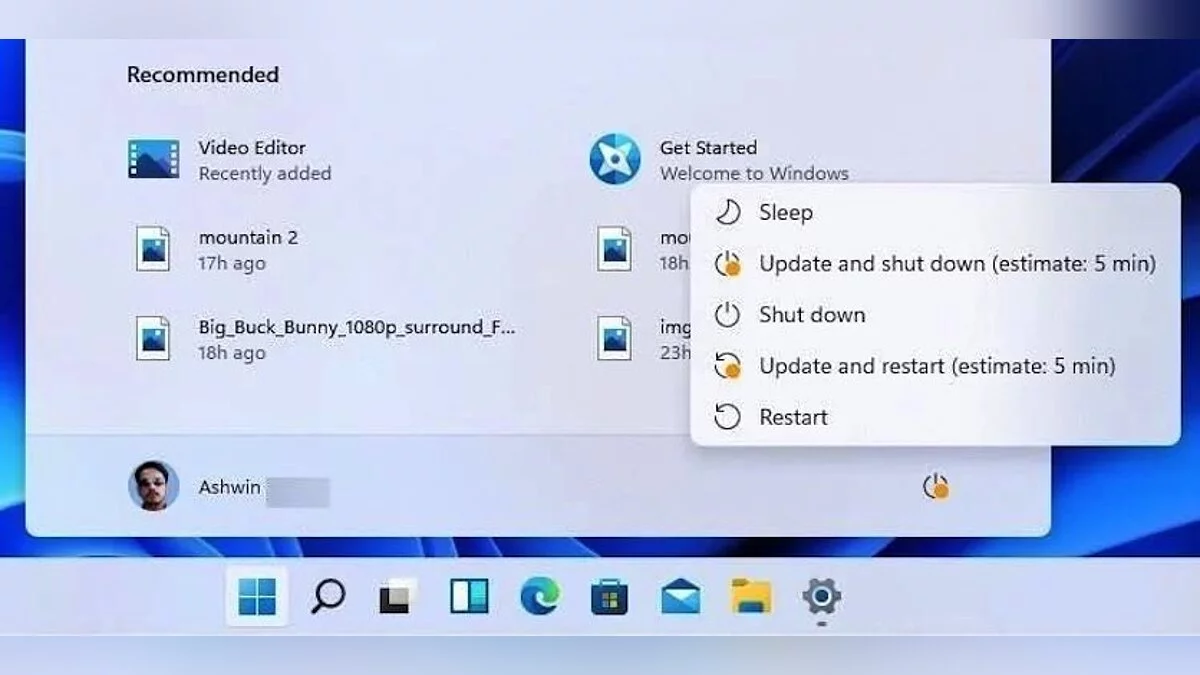This screenshot has width=1200, height=675.
Task: Click the Get Started compass icon
Action: click(615, 159)
